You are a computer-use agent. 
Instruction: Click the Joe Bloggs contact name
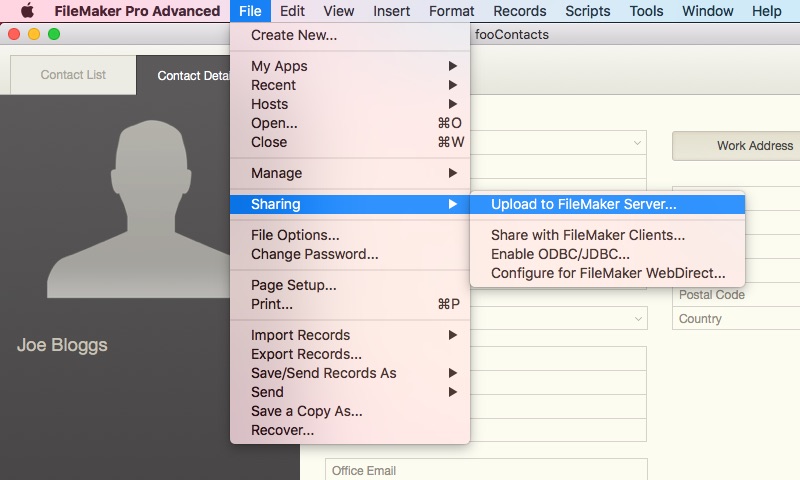pyautogui.click(x=62, y=345)
